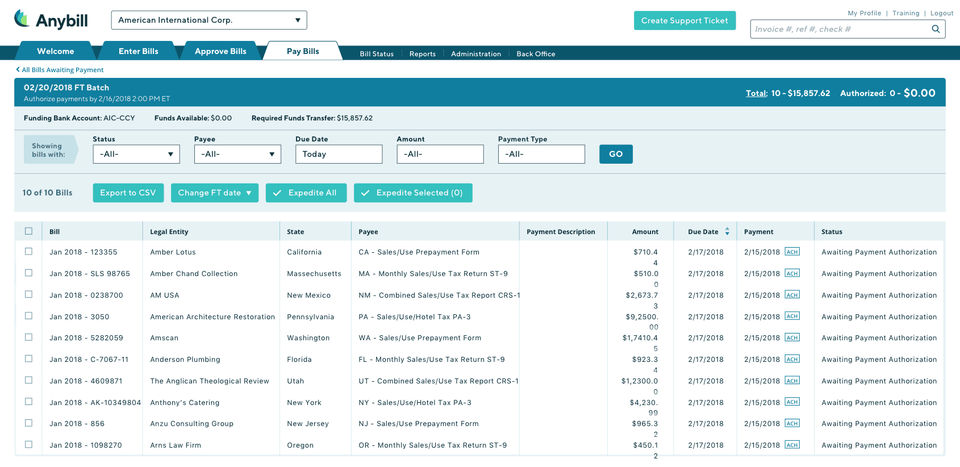Sort by the State column header
The image size is (960, 467).
point(295,232)
